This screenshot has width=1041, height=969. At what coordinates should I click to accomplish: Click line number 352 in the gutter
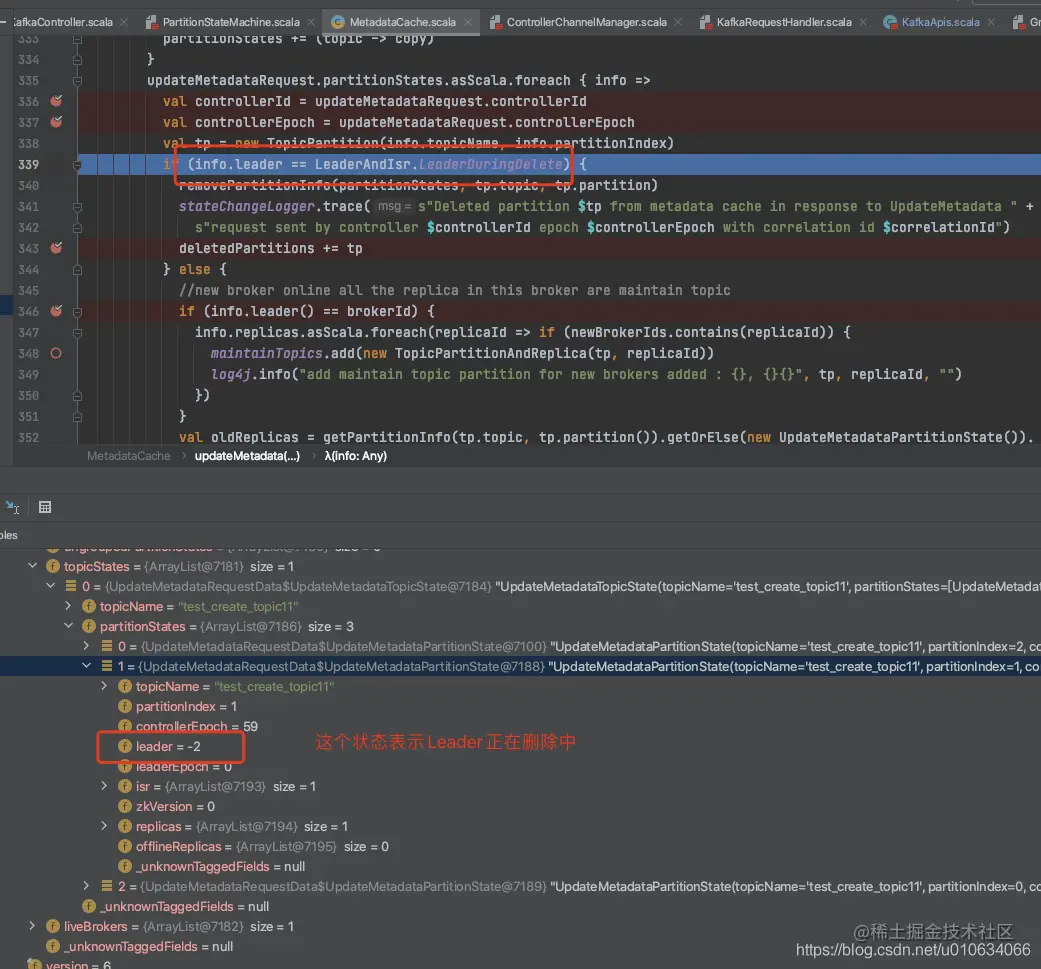tap(28, 437)
